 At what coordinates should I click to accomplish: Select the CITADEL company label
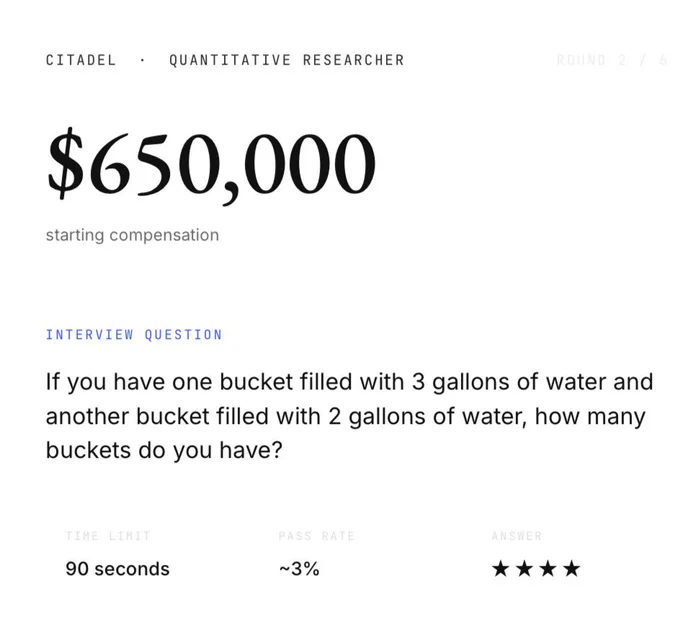(81, 60)
